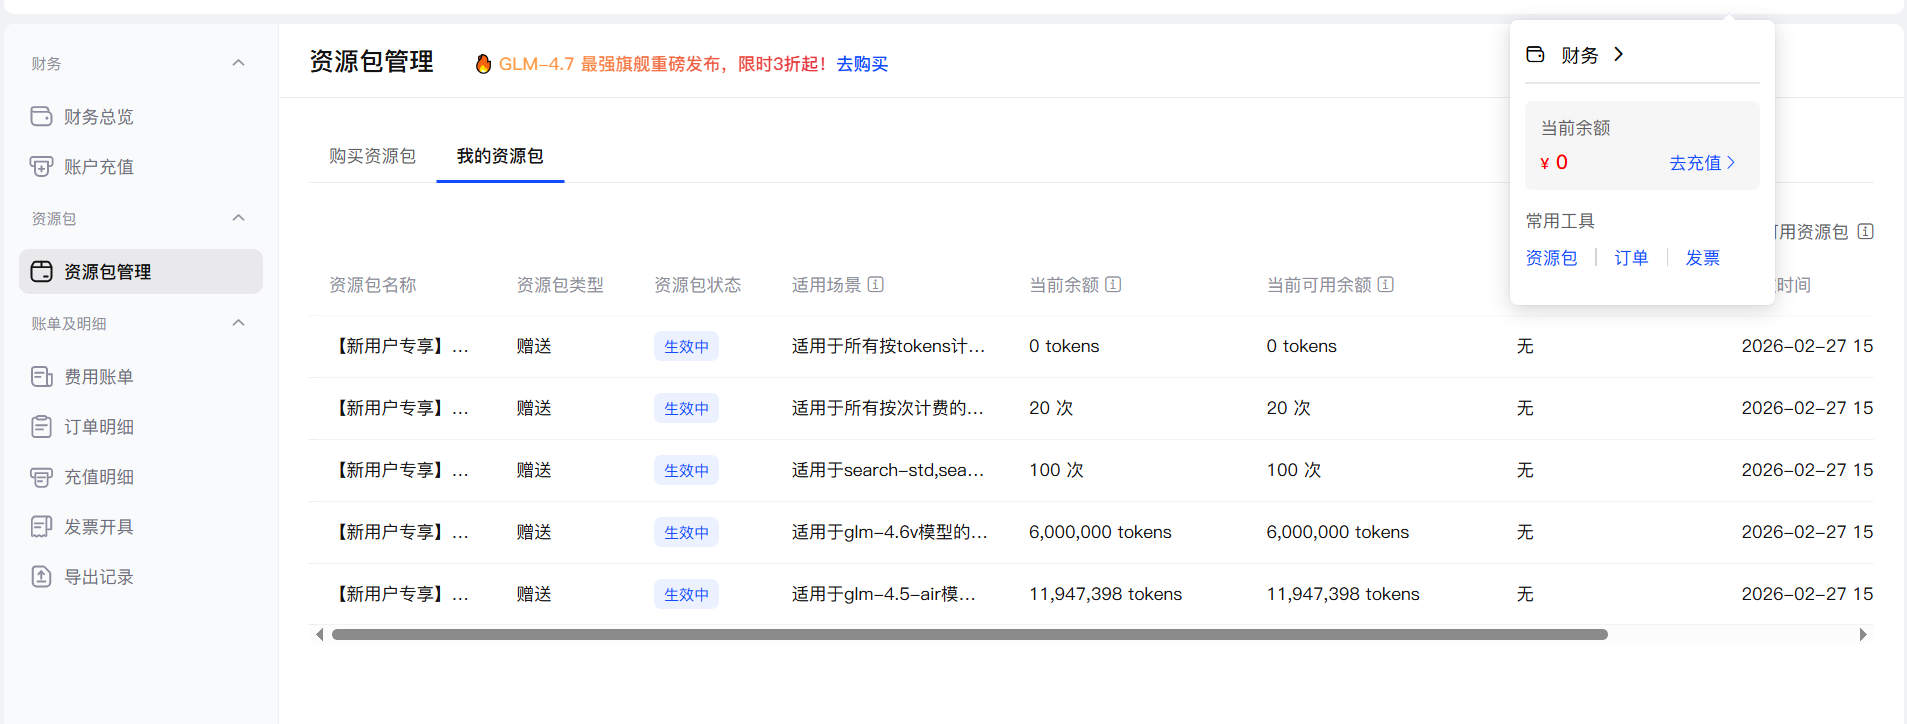Click 生效中 badge in 0 tokens row
Image resolution: width=1907 pixels, height=724 pixels.
686,346
